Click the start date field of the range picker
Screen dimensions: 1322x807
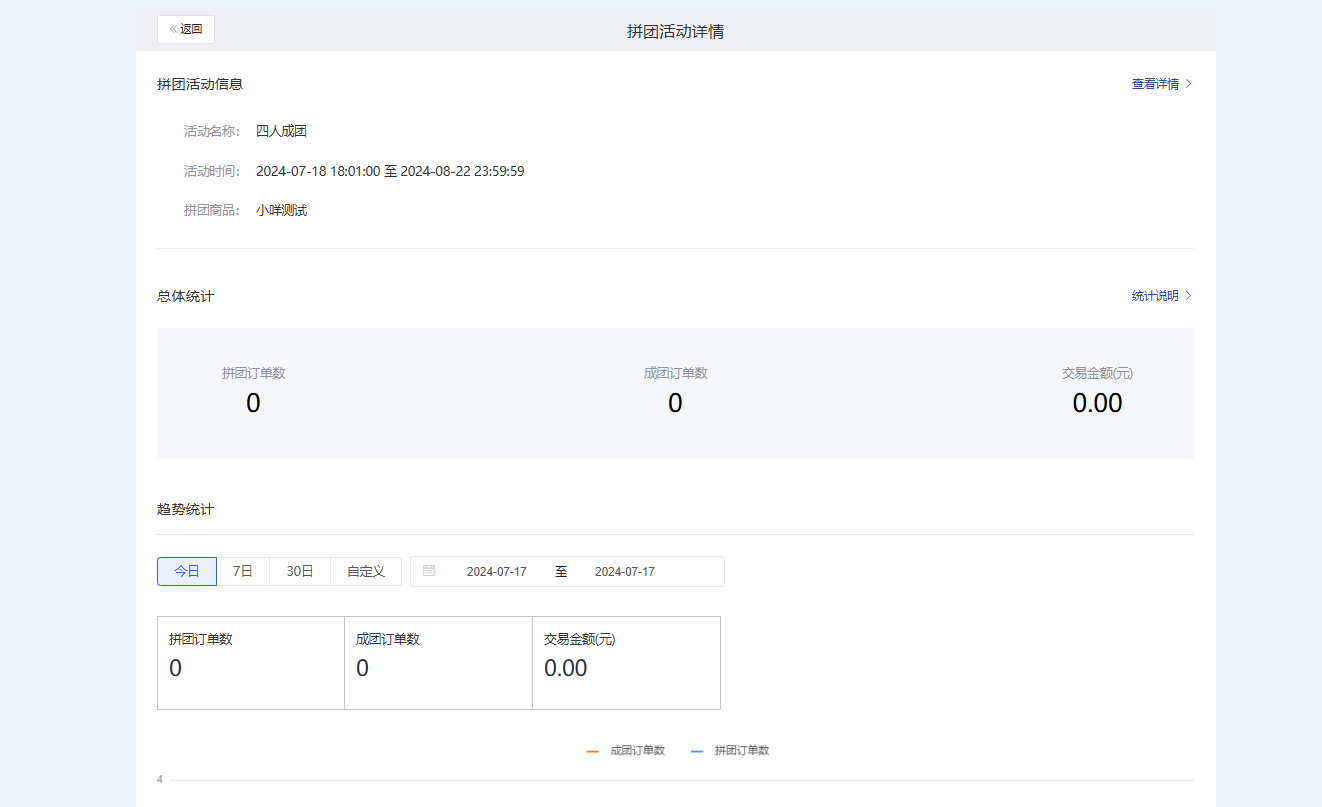pyautogui.click(x=497, y=572)
